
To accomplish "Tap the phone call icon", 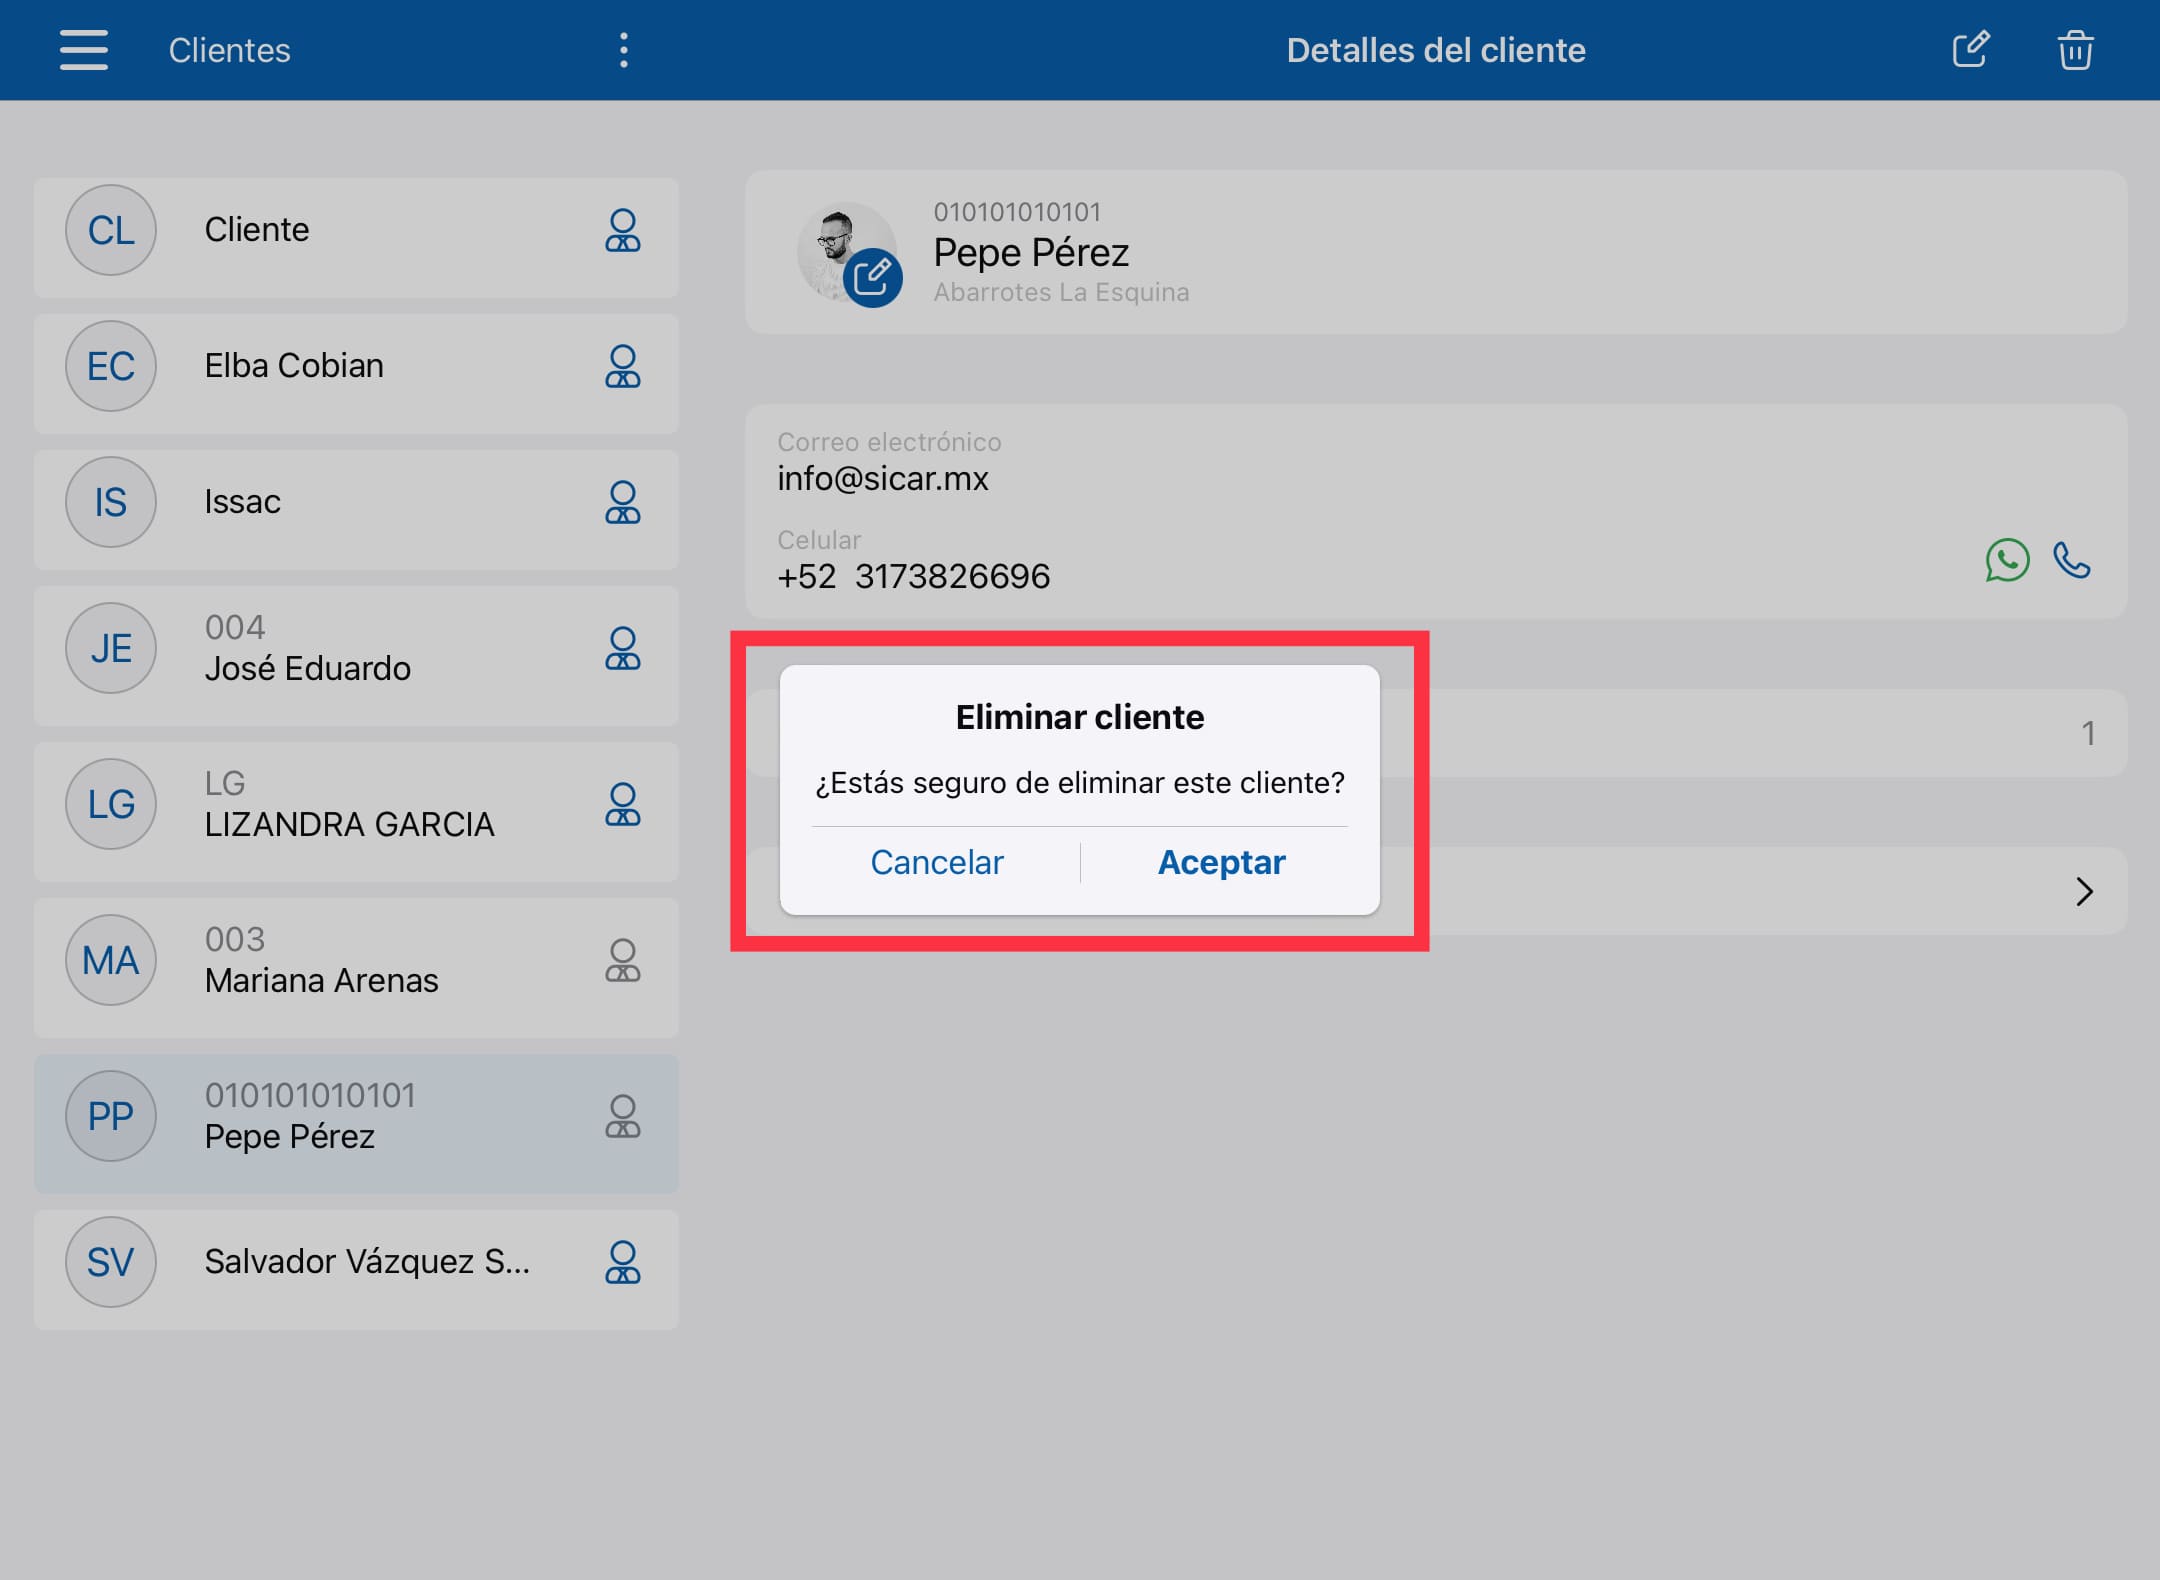I will 2071,560.
